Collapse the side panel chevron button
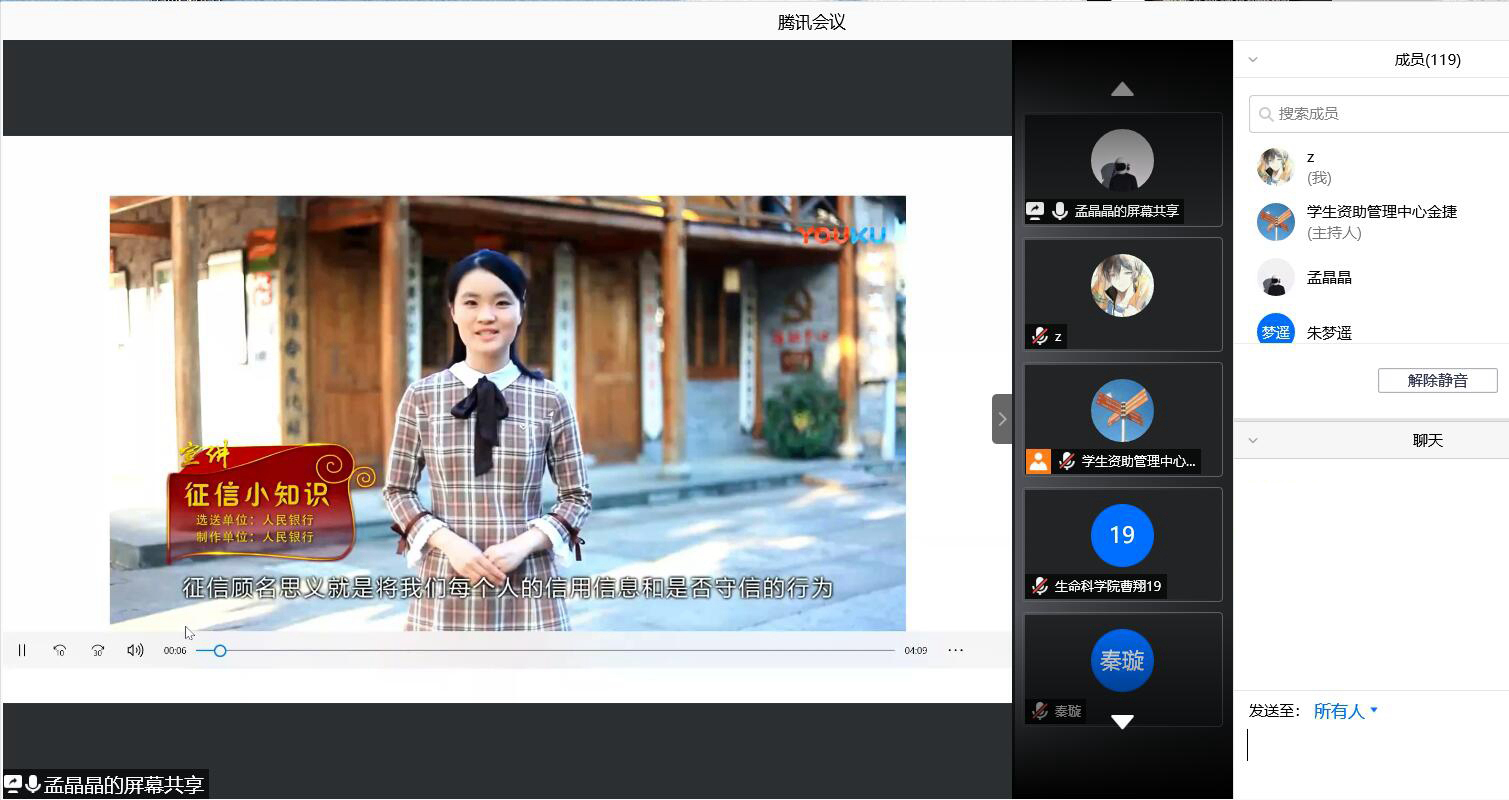1509x800 pixels. tap(1002, 419)
